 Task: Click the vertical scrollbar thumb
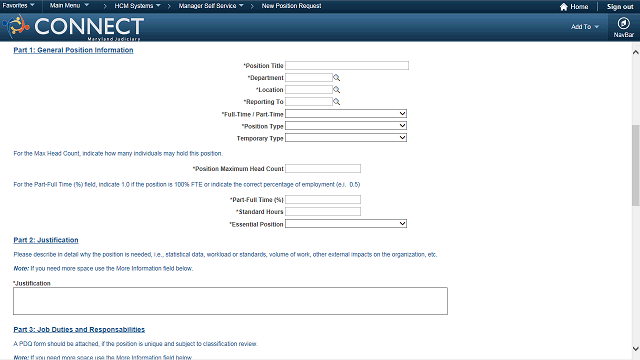[636, 165]
